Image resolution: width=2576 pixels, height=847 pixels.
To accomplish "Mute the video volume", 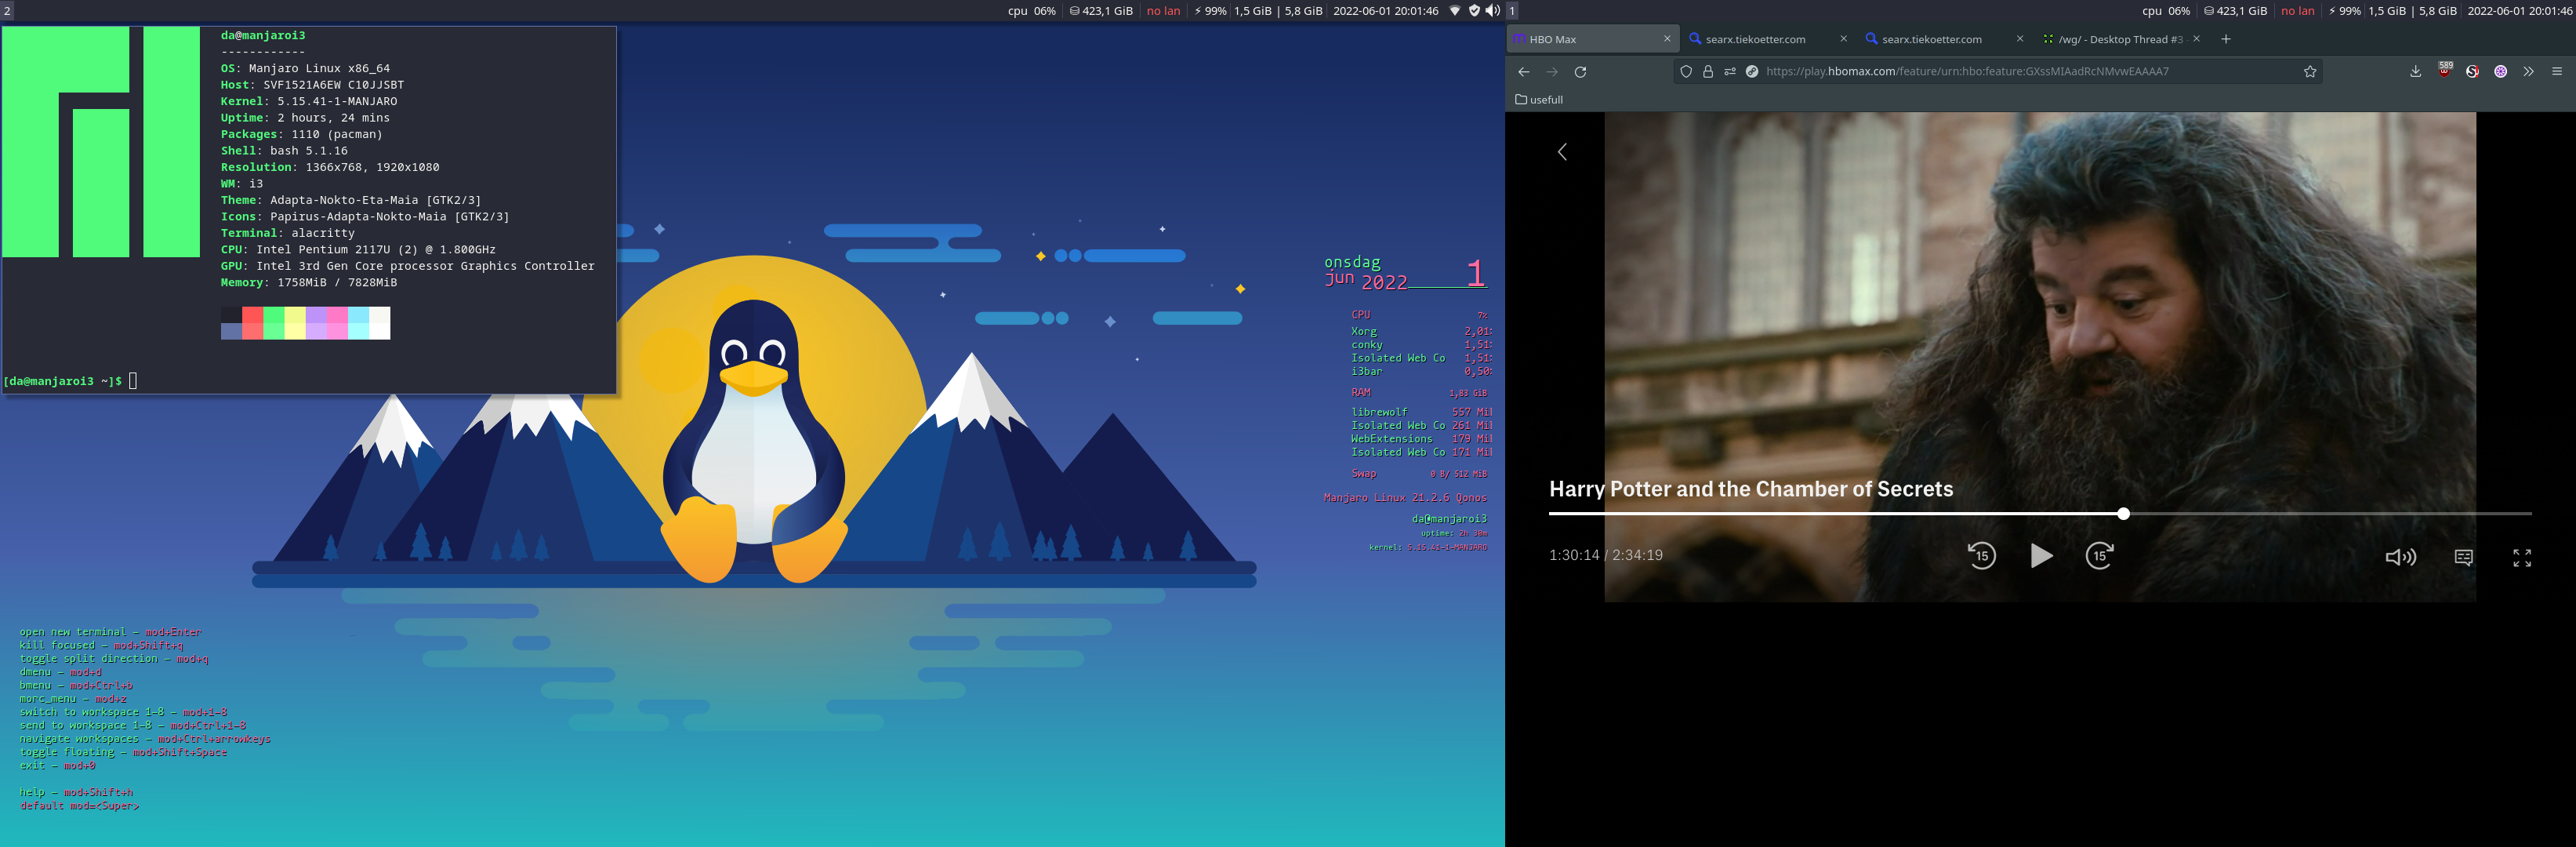I will 2400,557.
